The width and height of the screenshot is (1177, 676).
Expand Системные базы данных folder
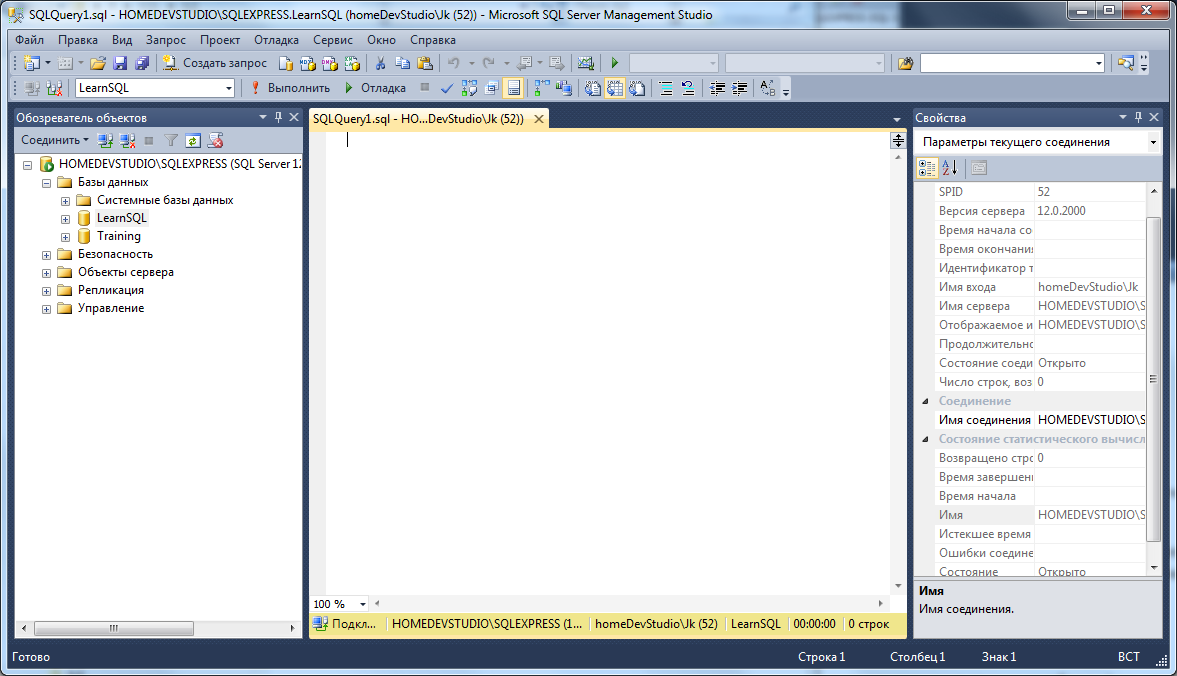65,201
